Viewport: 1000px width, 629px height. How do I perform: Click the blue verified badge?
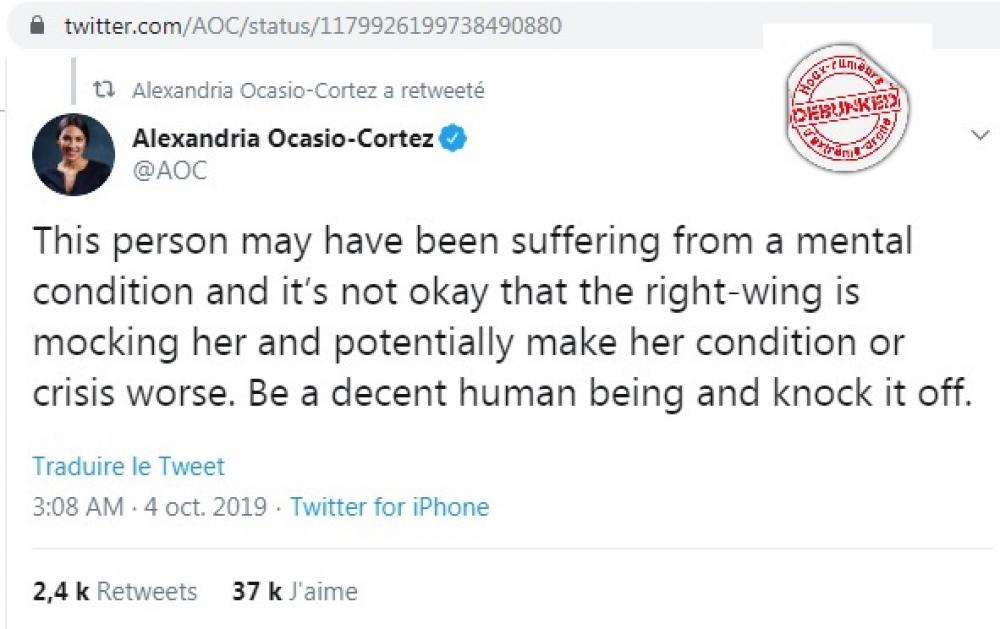pos(454,138)
